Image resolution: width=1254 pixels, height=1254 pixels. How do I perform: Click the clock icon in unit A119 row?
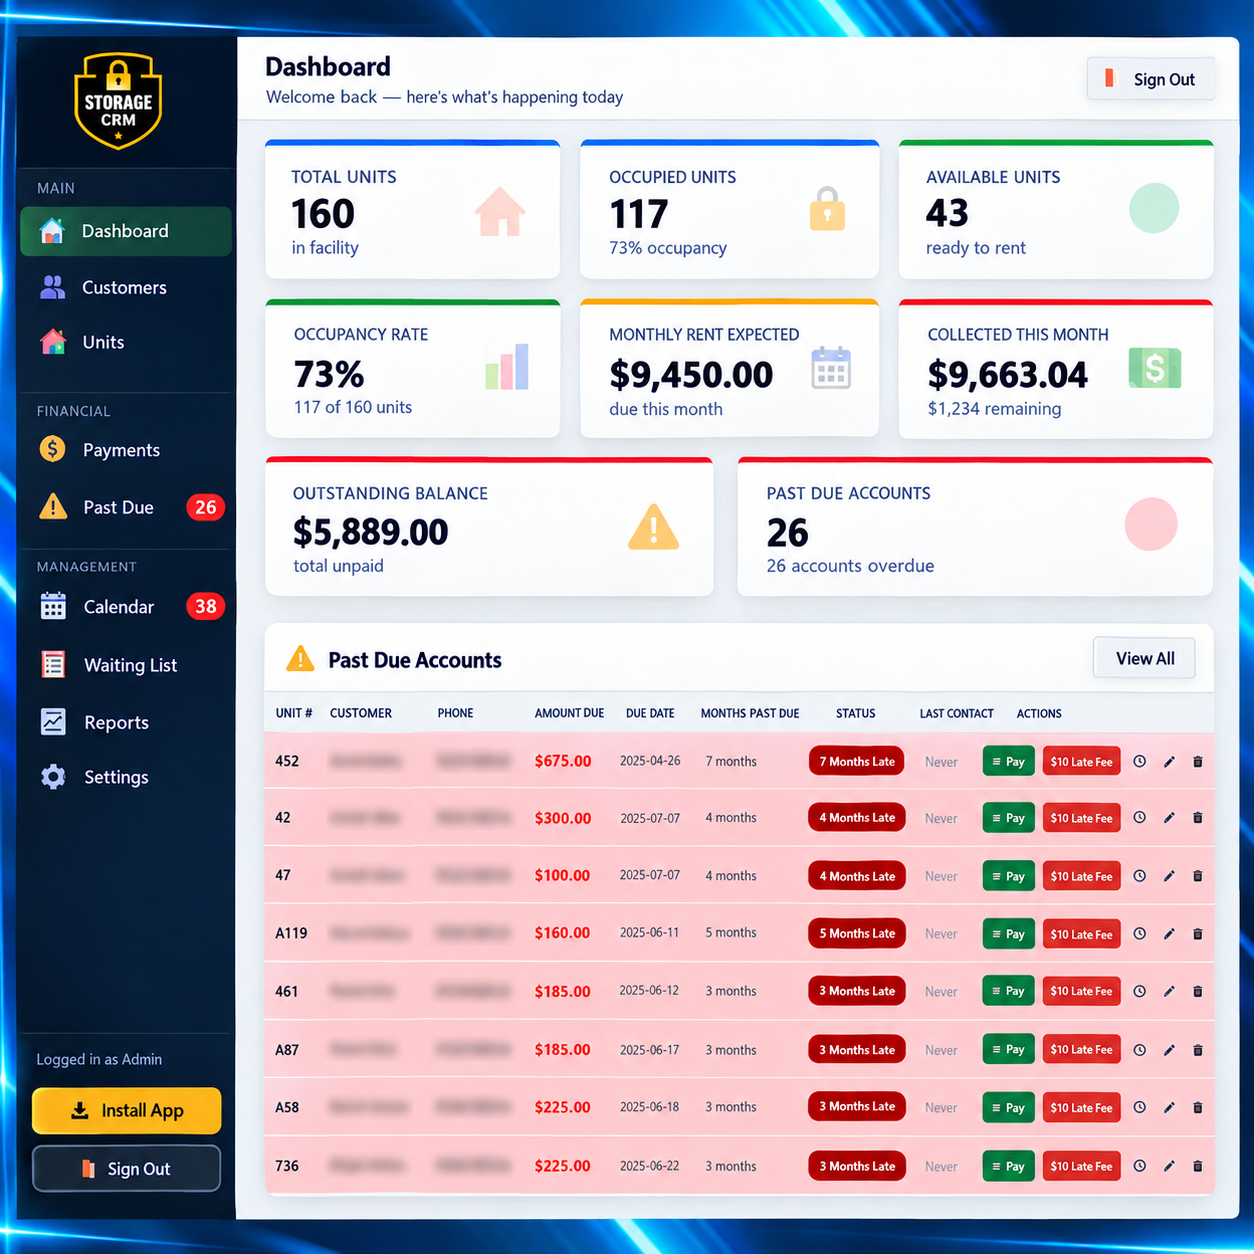tap(1140, 934)
